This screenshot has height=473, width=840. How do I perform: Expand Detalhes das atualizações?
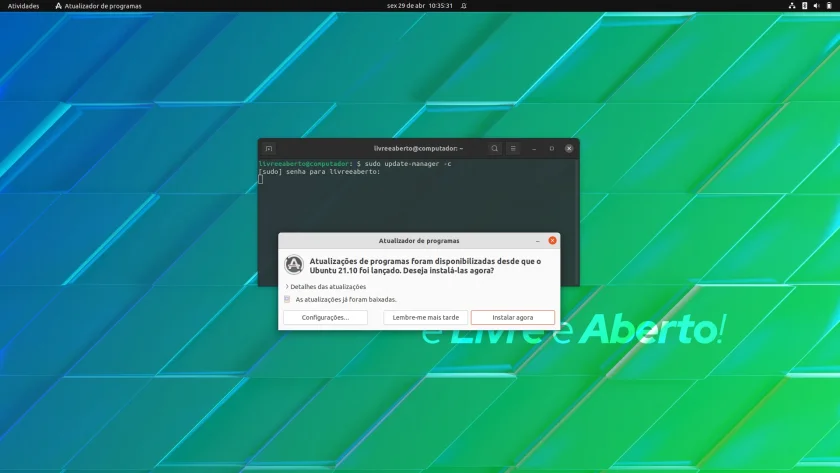click(x=325, y=287)
